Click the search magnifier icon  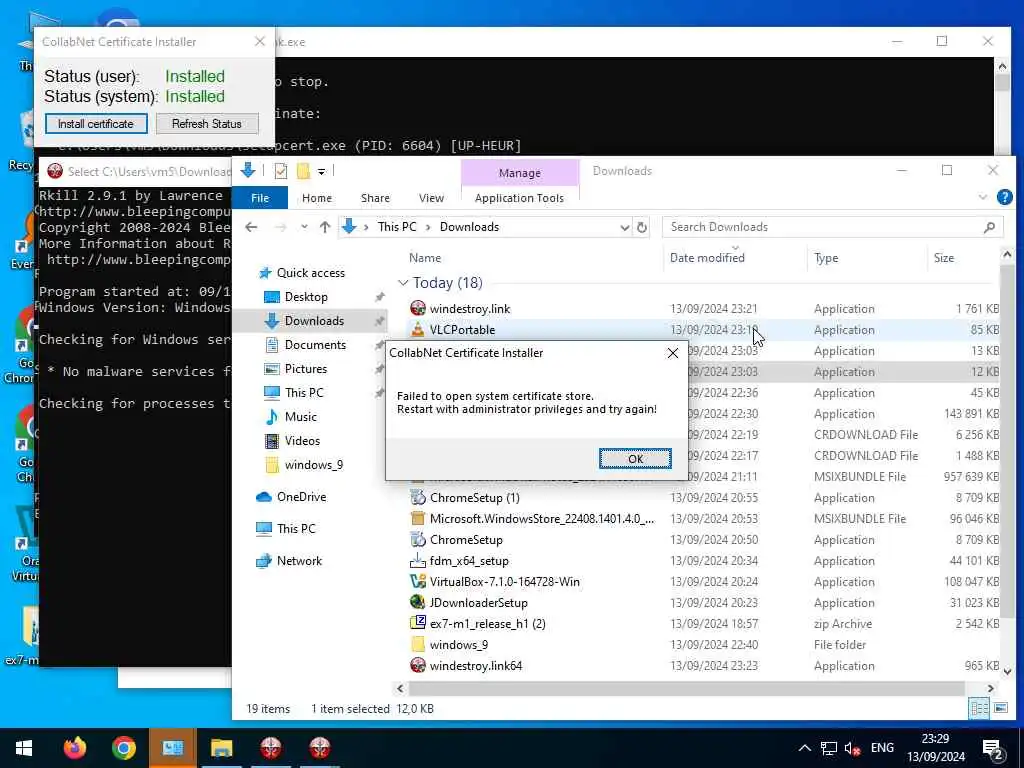[989, 227]
